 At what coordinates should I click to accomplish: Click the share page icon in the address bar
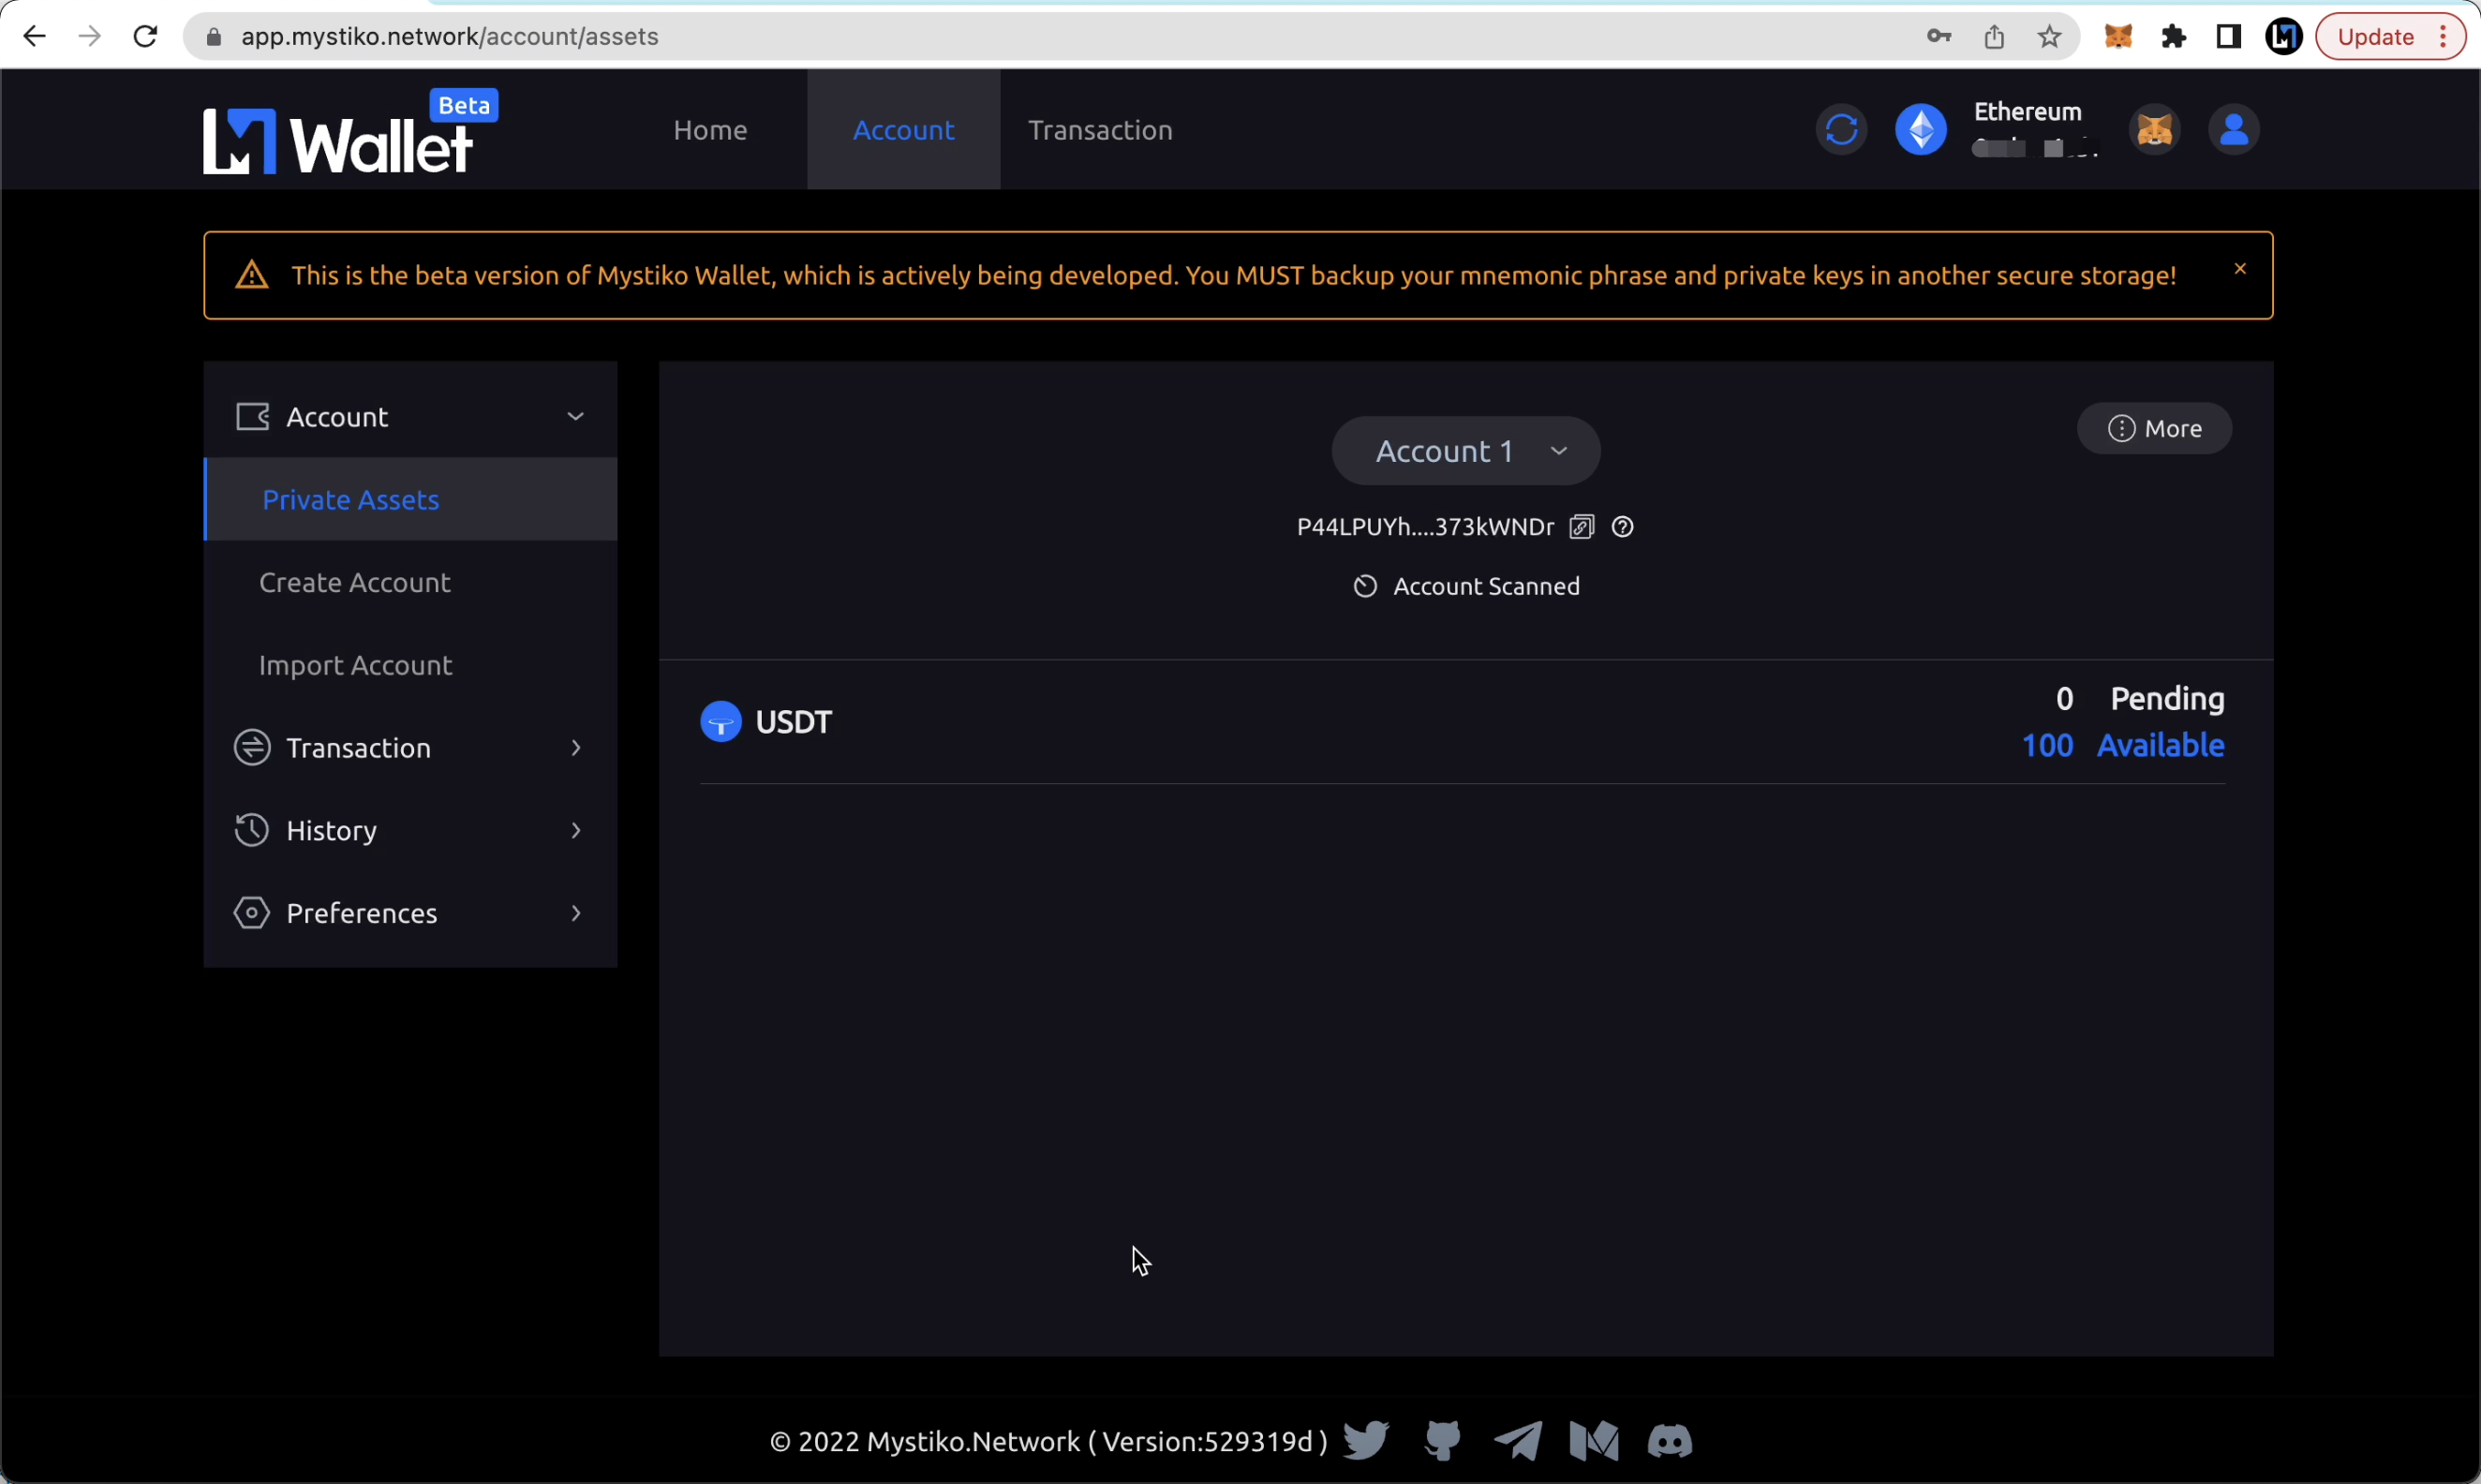click(x=1994, y=37)
